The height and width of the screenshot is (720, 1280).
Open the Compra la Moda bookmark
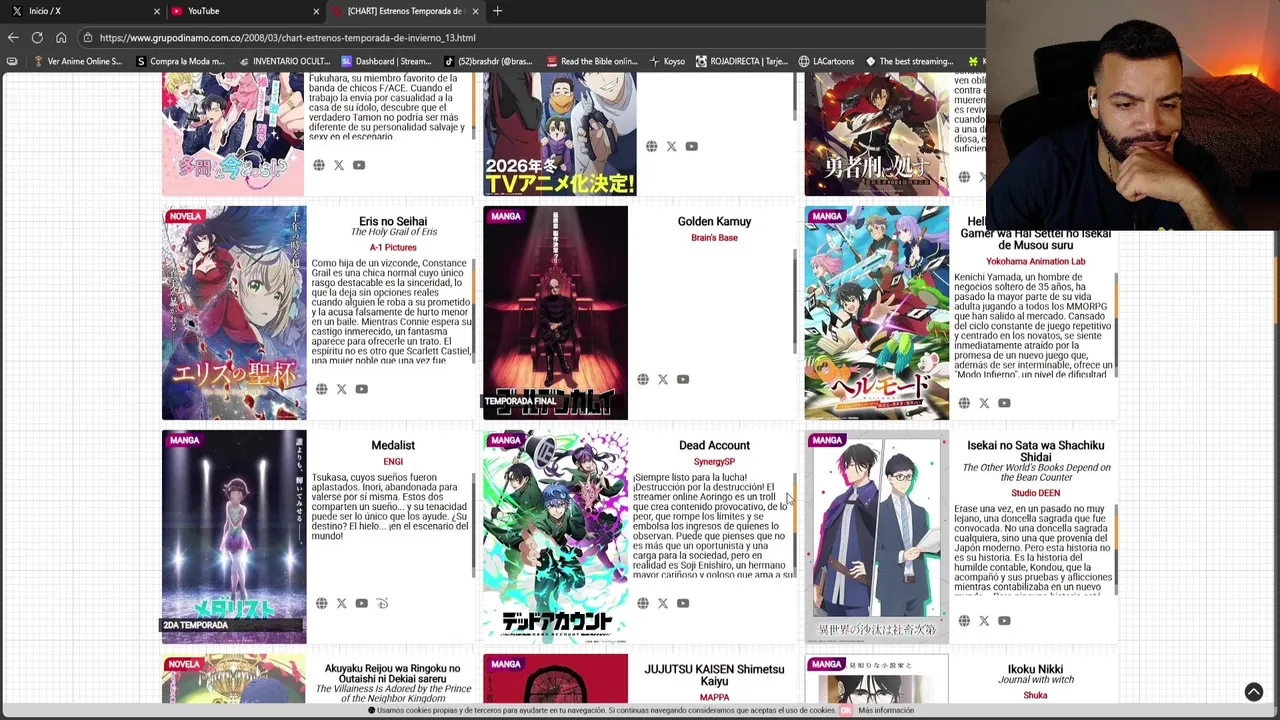coord(179,61)
